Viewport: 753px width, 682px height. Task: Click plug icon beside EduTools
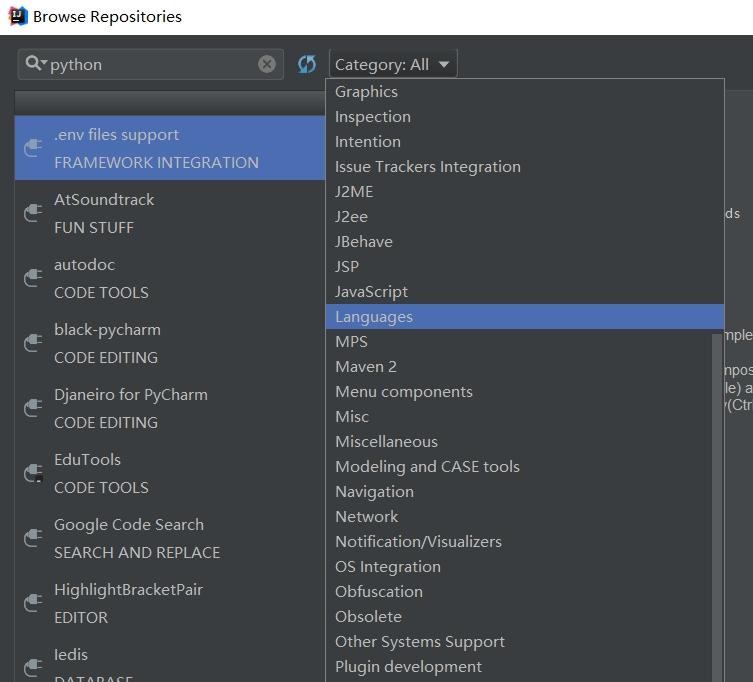click(x=34, y=473)
